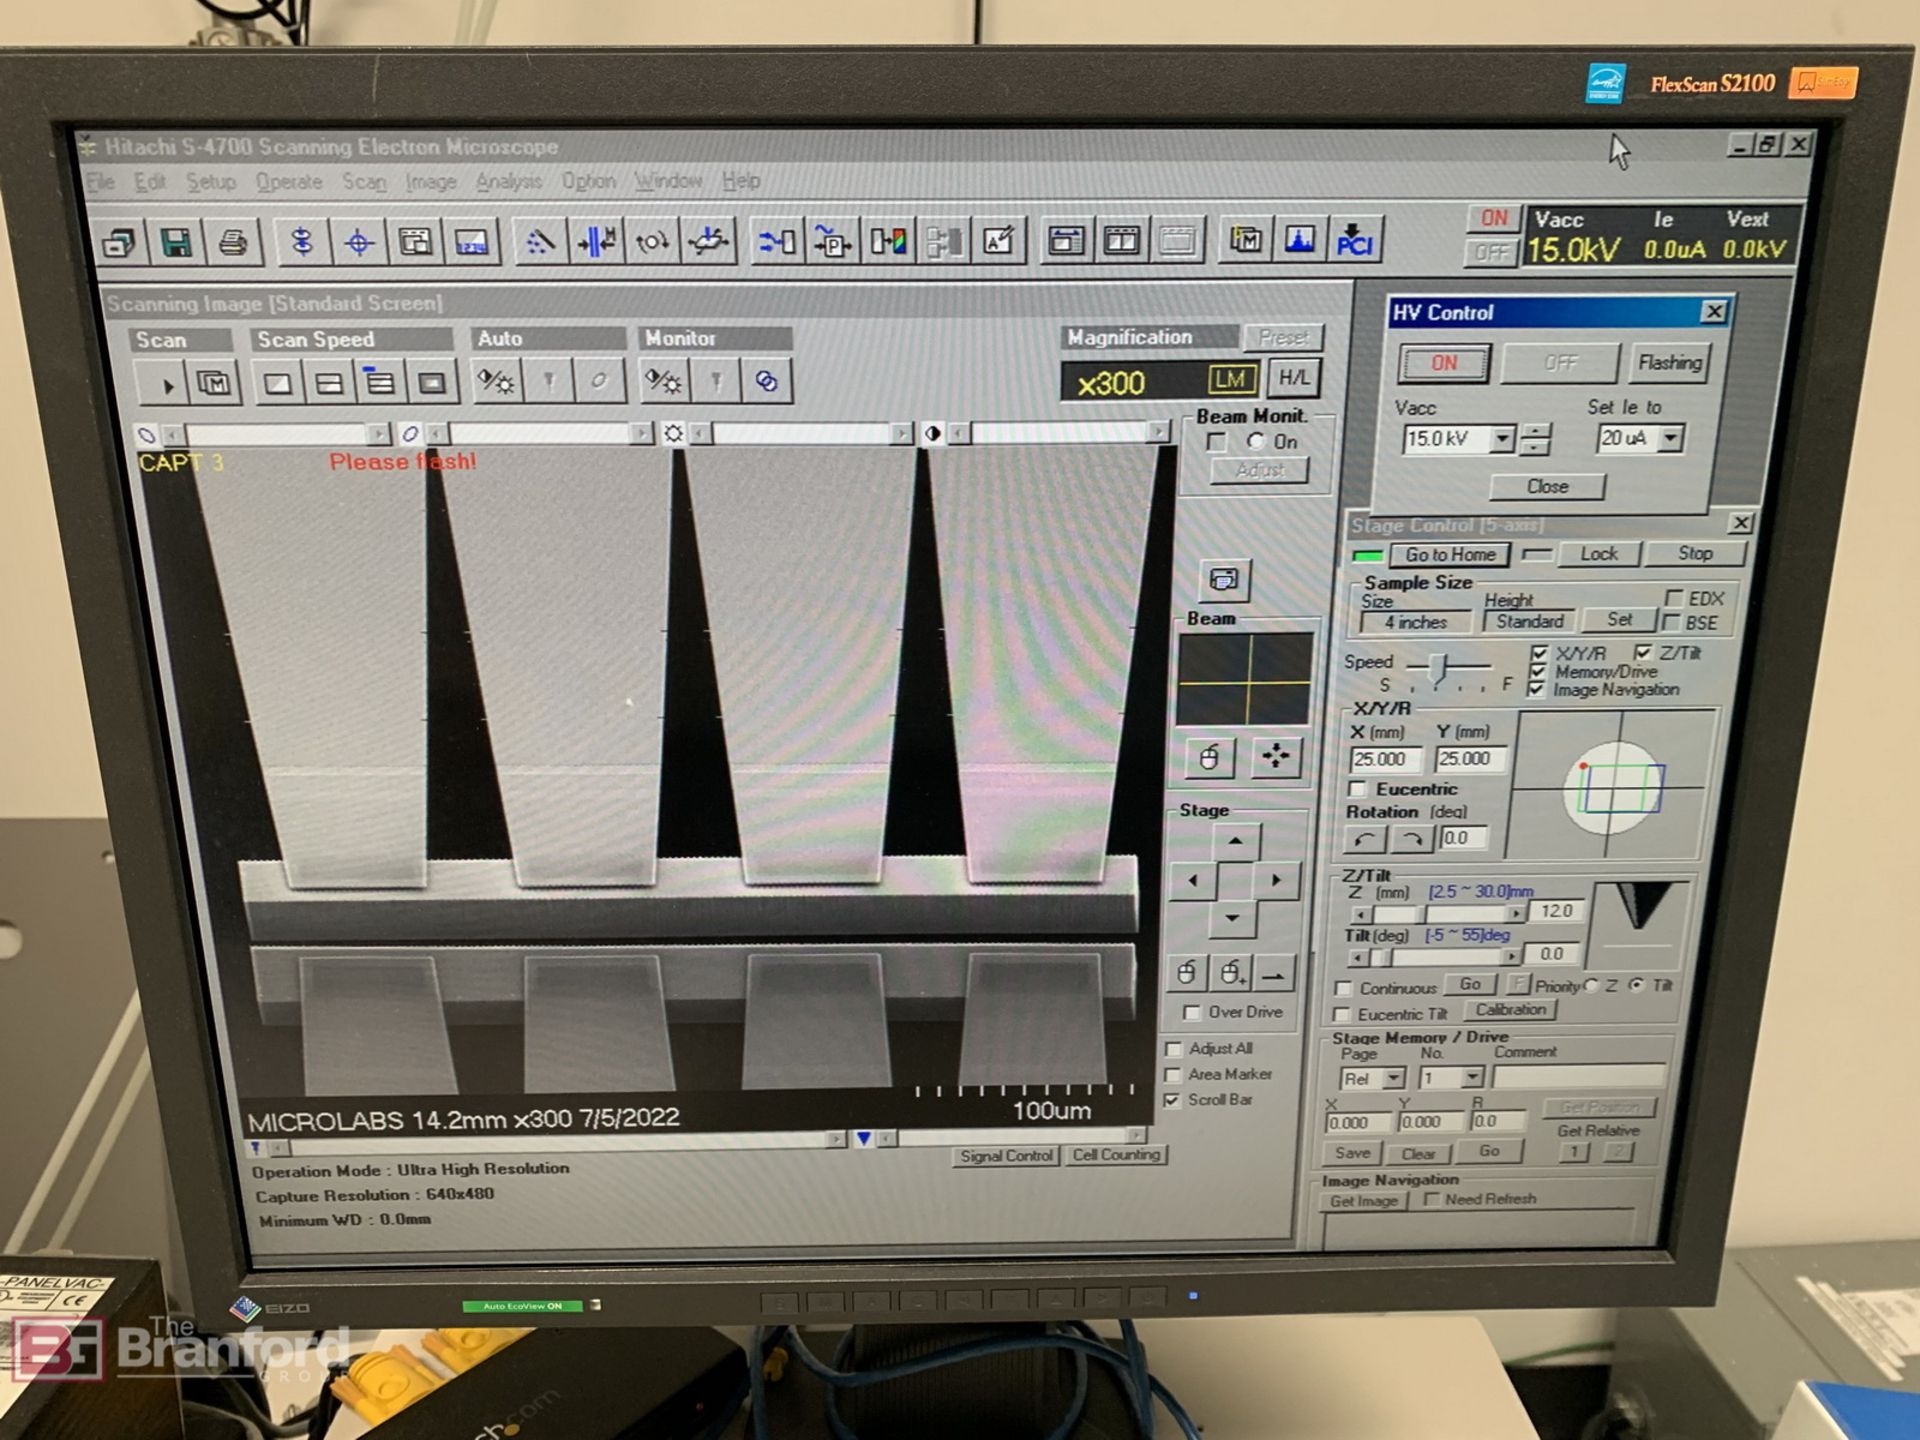Check the EDX checkbox
This screenshot has width=1920, height=1440.
[x=1673, y=598]
